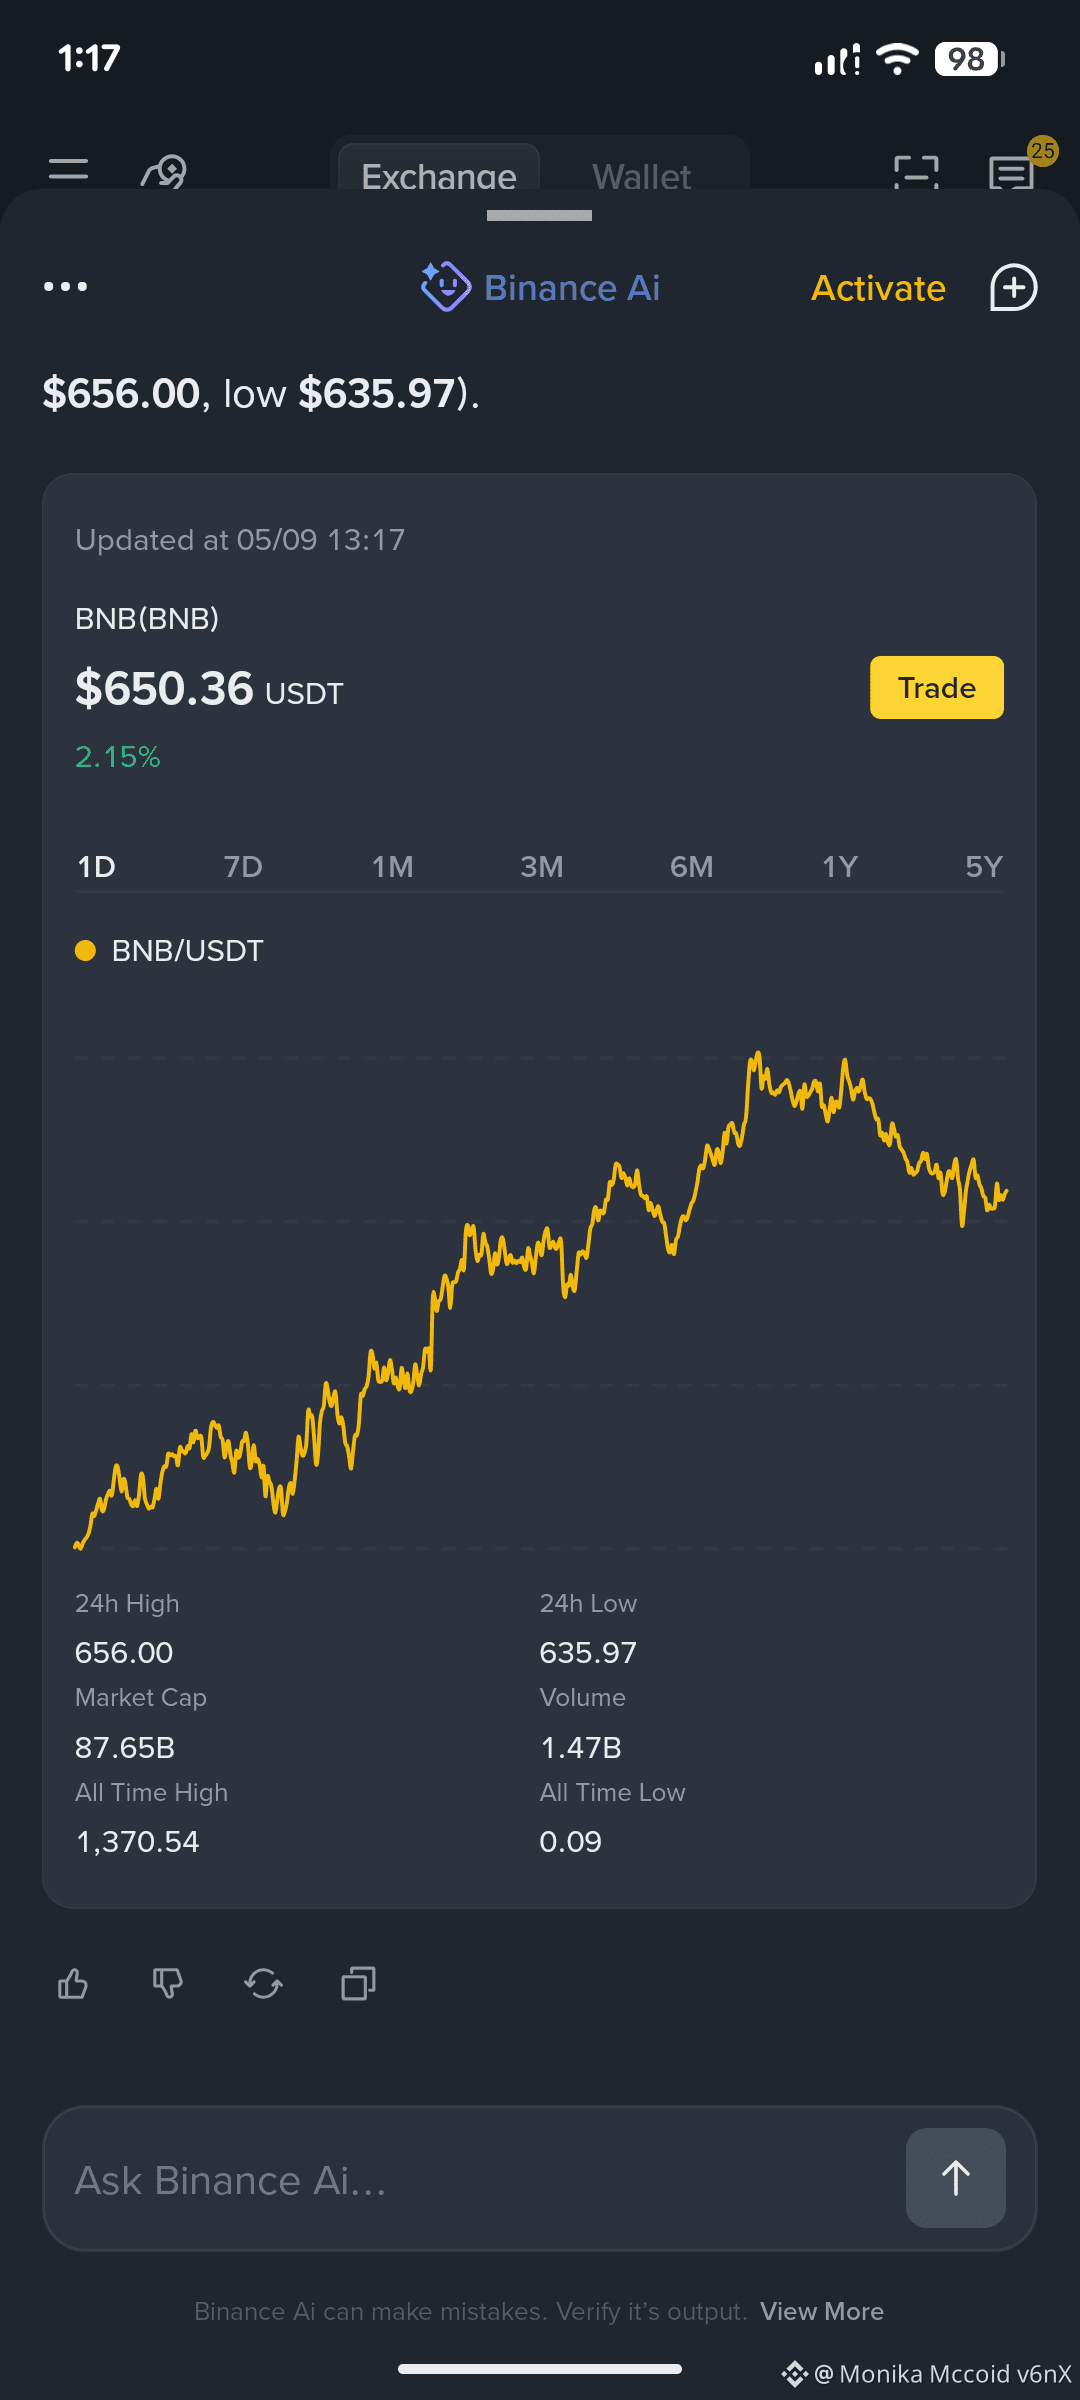Click the yellow Trade button
1080x2400 pixels.
tap(937, 687)
